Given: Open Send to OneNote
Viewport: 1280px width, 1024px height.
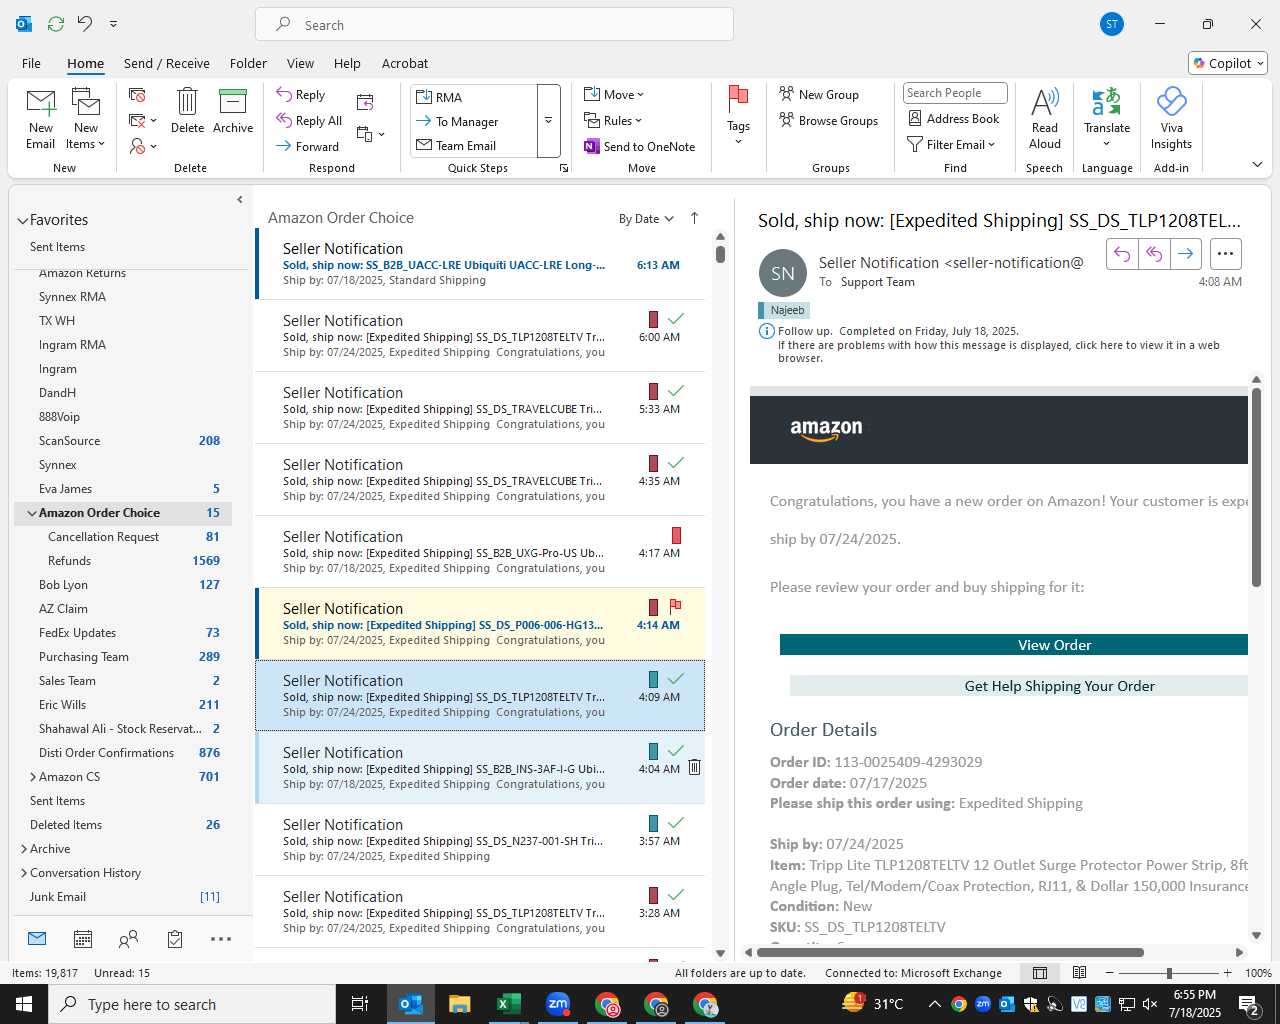Looking at the screenshot, I should 640,146.
